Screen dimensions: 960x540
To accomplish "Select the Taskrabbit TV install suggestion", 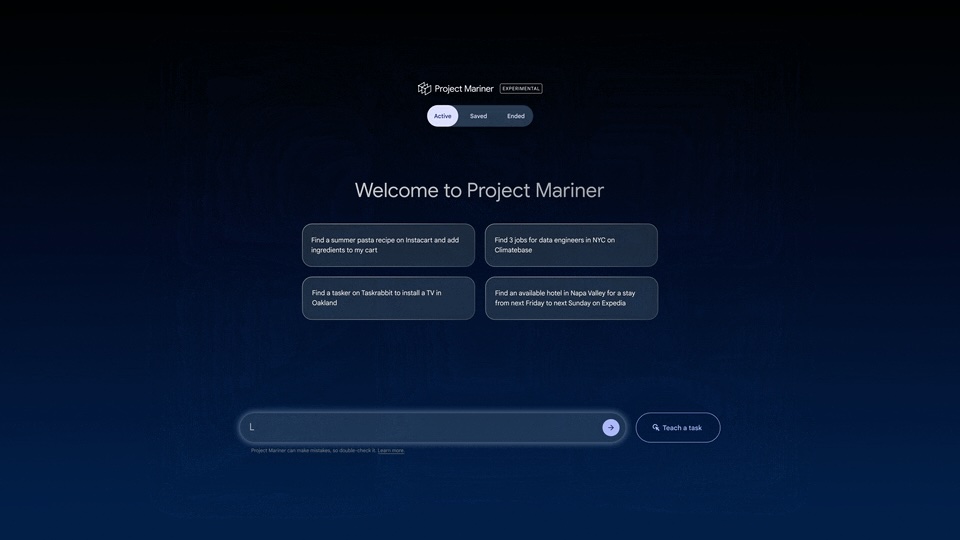I will point(388,298).
